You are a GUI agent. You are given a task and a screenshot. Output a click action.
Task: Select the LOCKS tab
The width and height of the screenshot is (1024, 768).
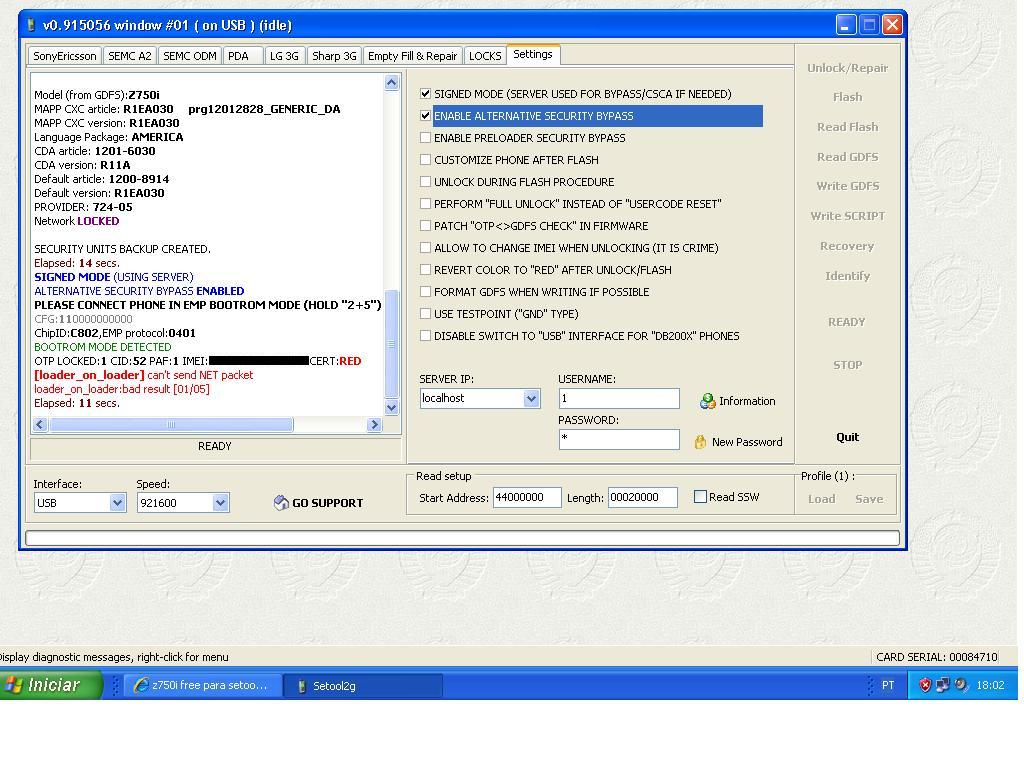click(485, 56)
